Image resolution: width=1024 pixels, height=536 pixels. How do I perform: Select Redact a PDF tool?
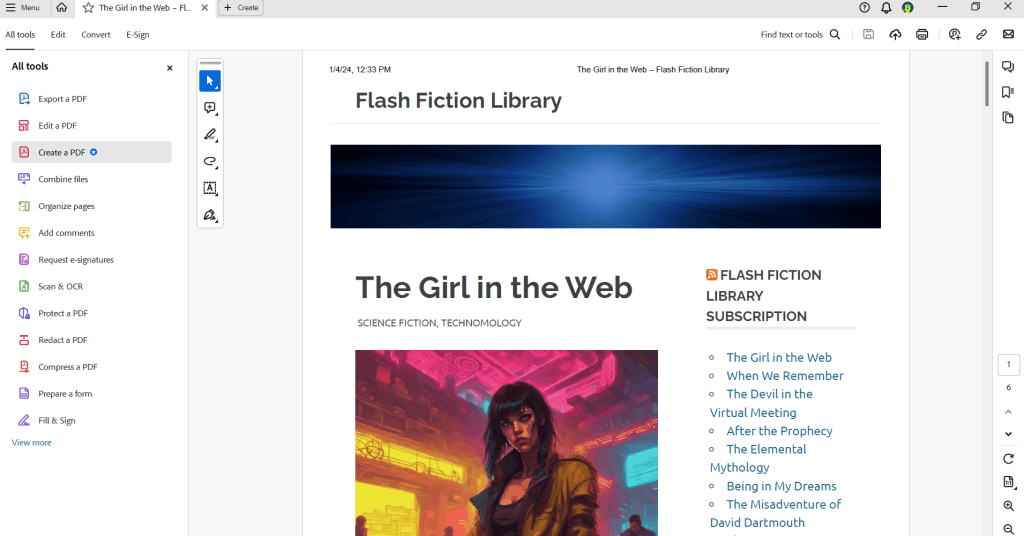[x=91, y=339]
